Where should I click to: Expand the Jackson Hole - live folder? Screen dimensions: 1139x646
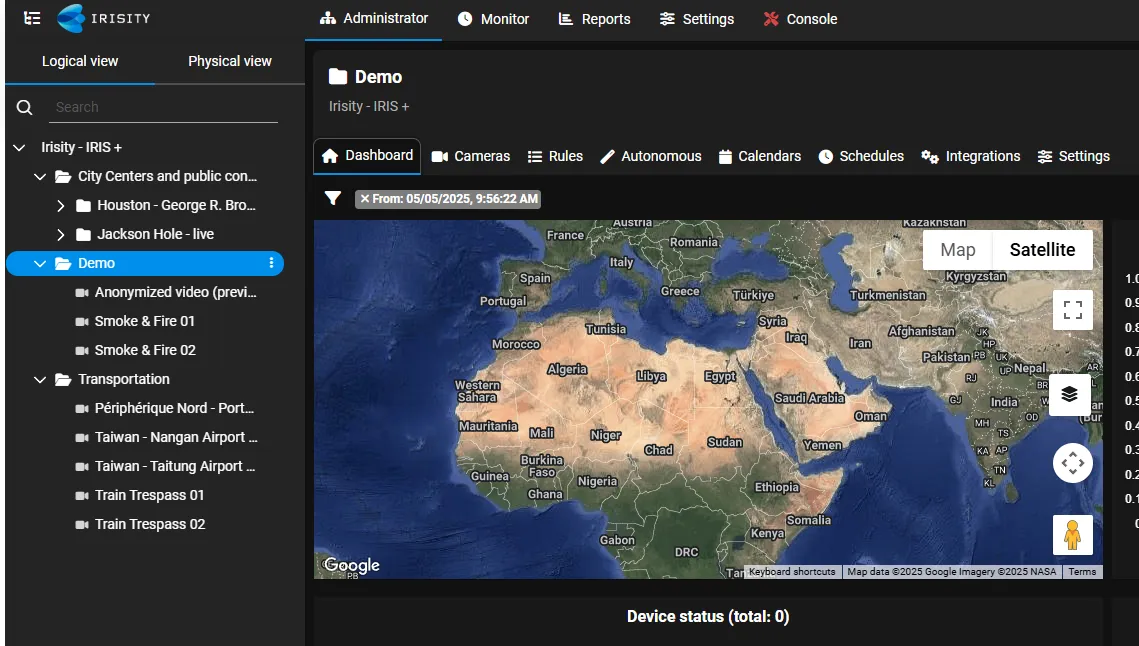tap(60, 235)
